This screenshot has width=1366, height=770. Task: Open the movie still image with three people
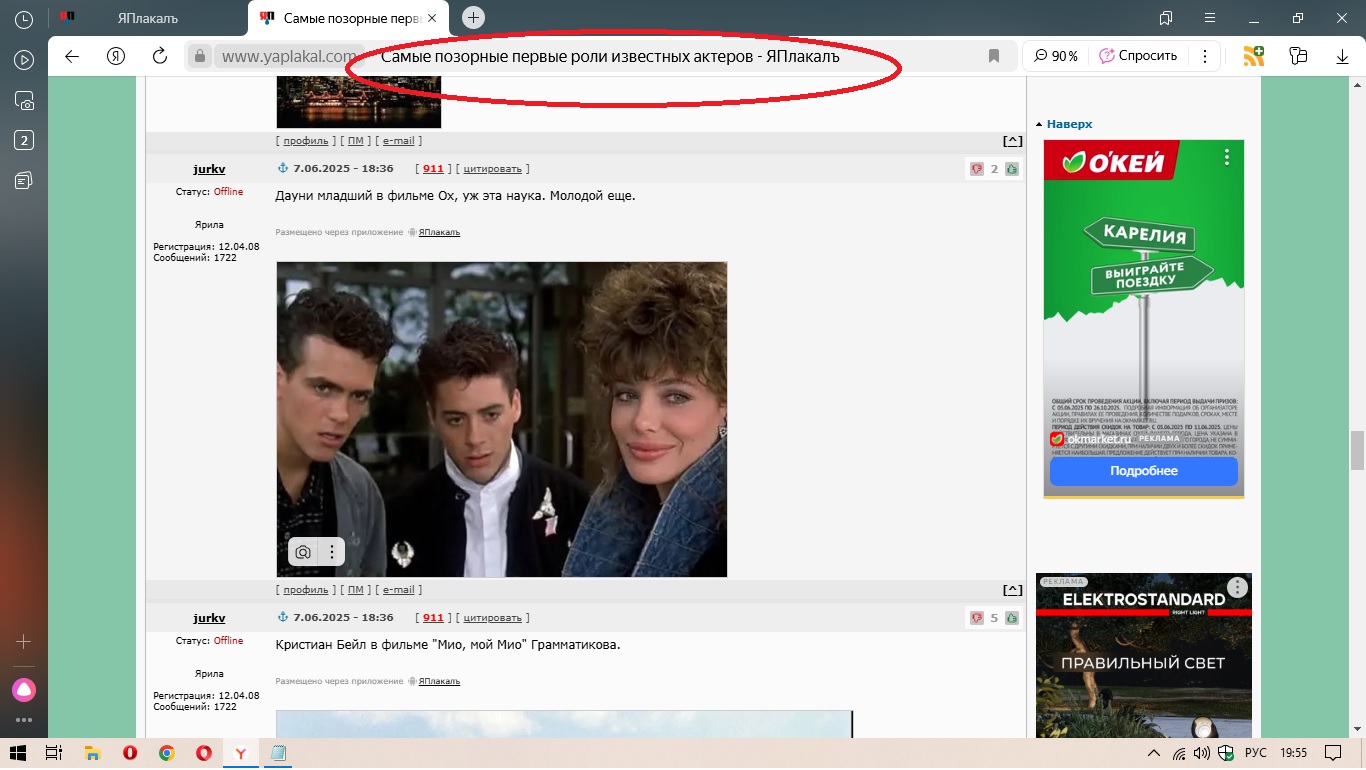502,419
